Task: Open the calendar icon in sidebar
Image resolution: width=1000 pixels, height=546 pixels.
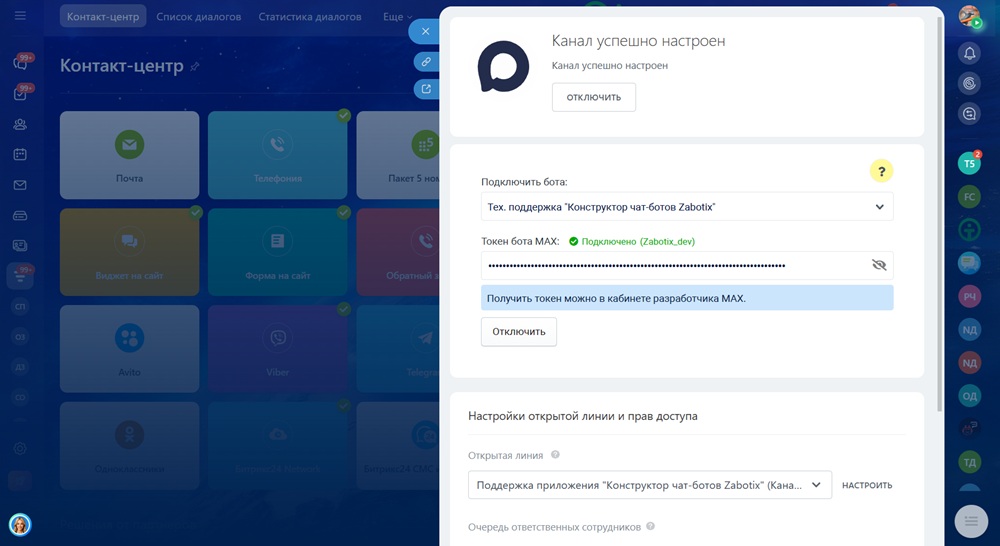Action: click(20, 154)
